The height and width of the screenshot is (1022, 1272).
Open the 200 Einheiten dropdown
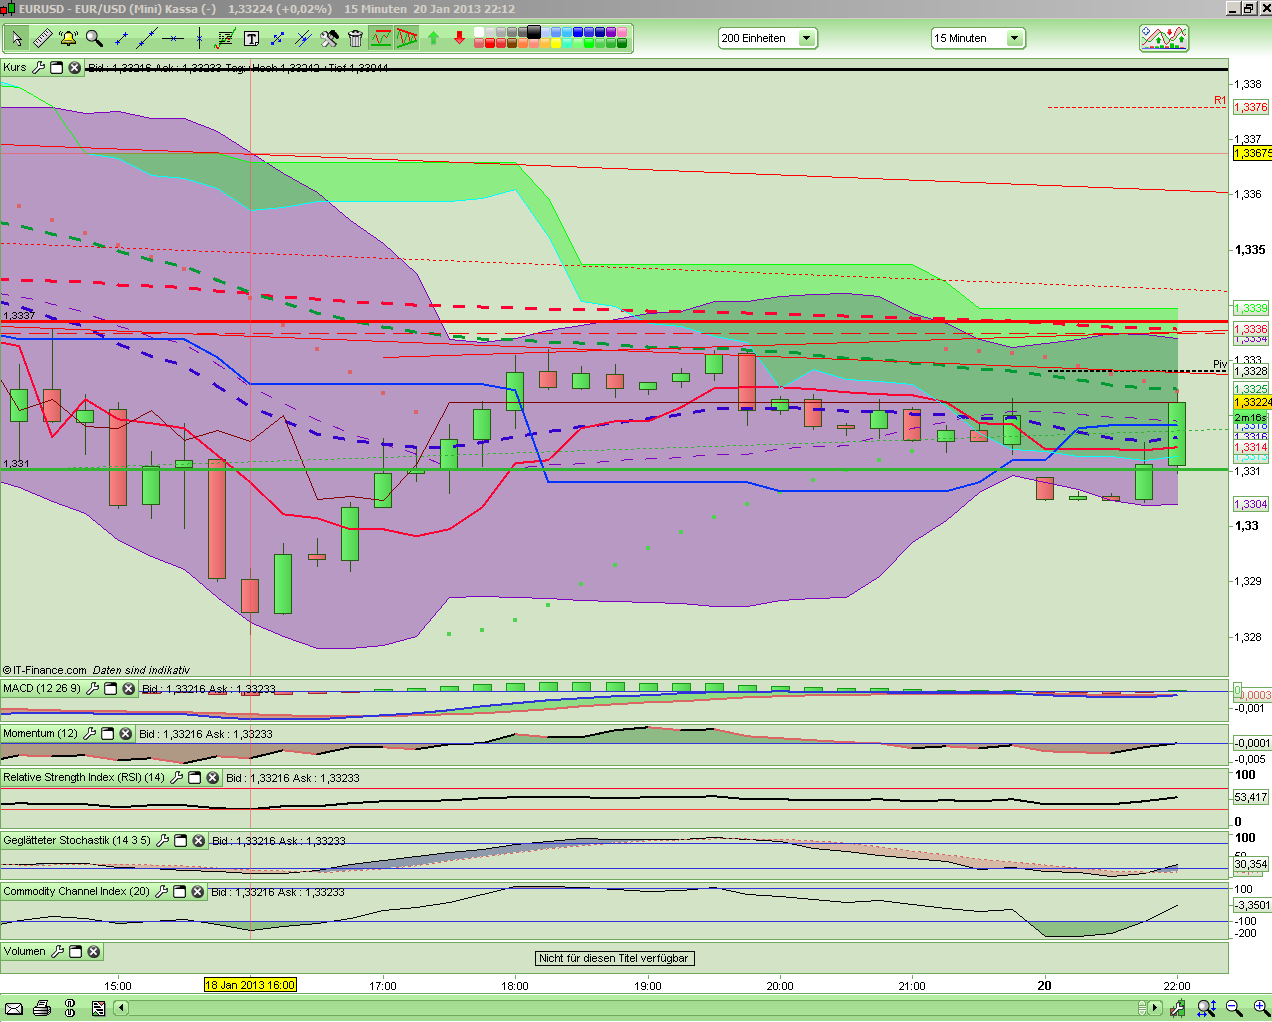(767, 38)
